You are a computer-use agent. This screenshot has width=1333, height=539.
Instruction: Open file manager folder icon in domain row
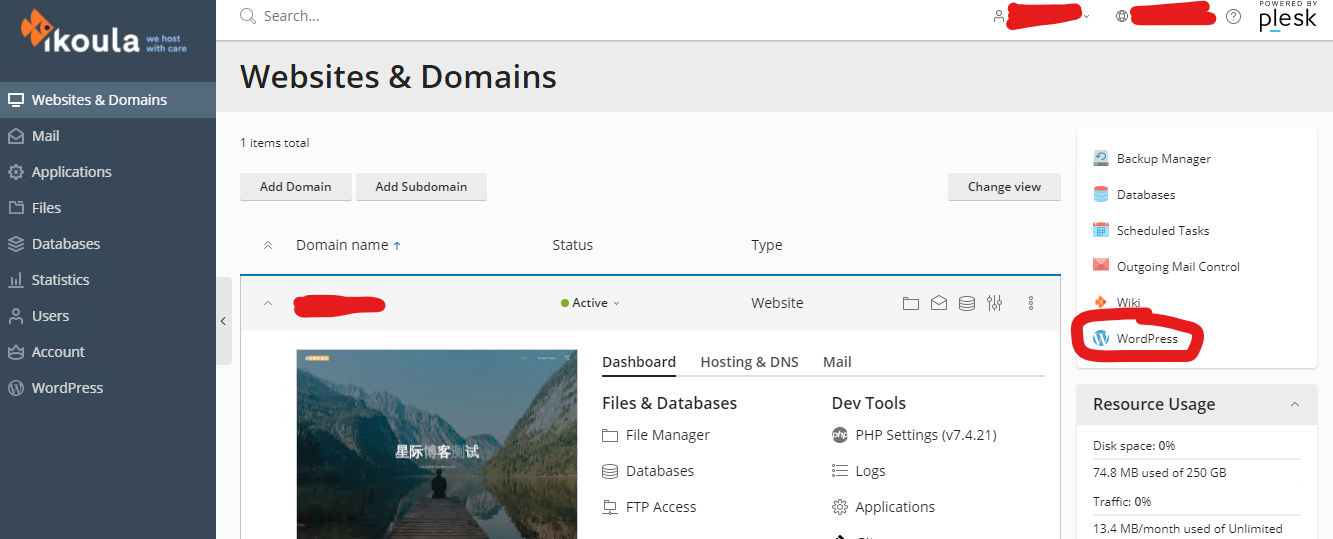(x=910, y=303)
